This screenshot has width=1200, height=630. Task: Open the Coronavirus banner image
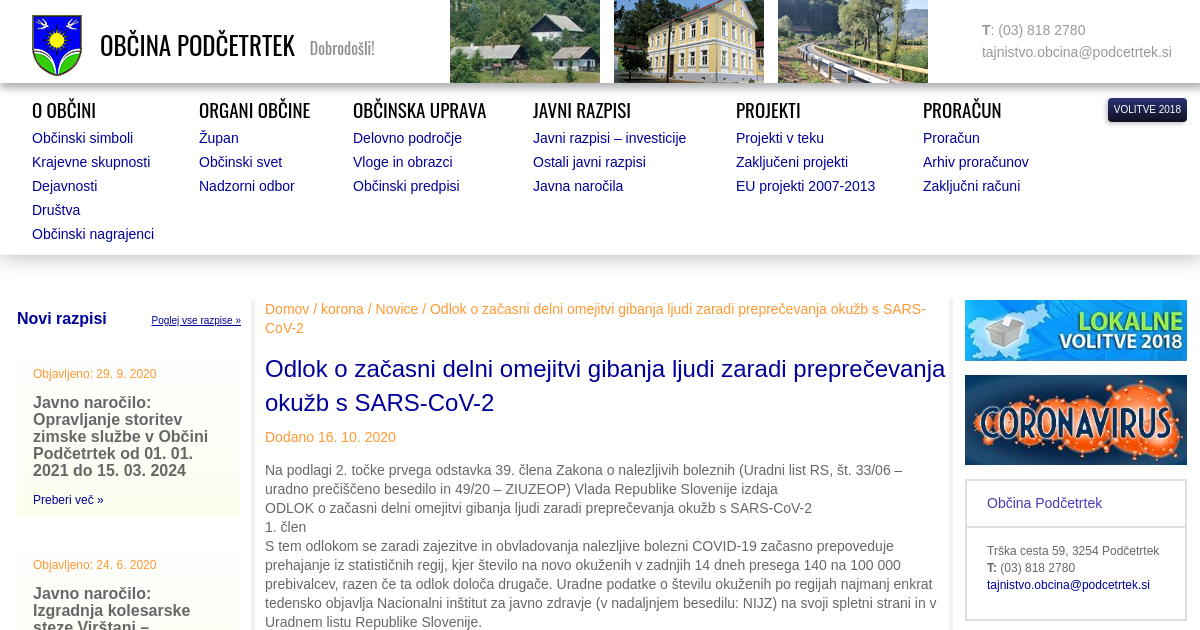[1075, 420]
